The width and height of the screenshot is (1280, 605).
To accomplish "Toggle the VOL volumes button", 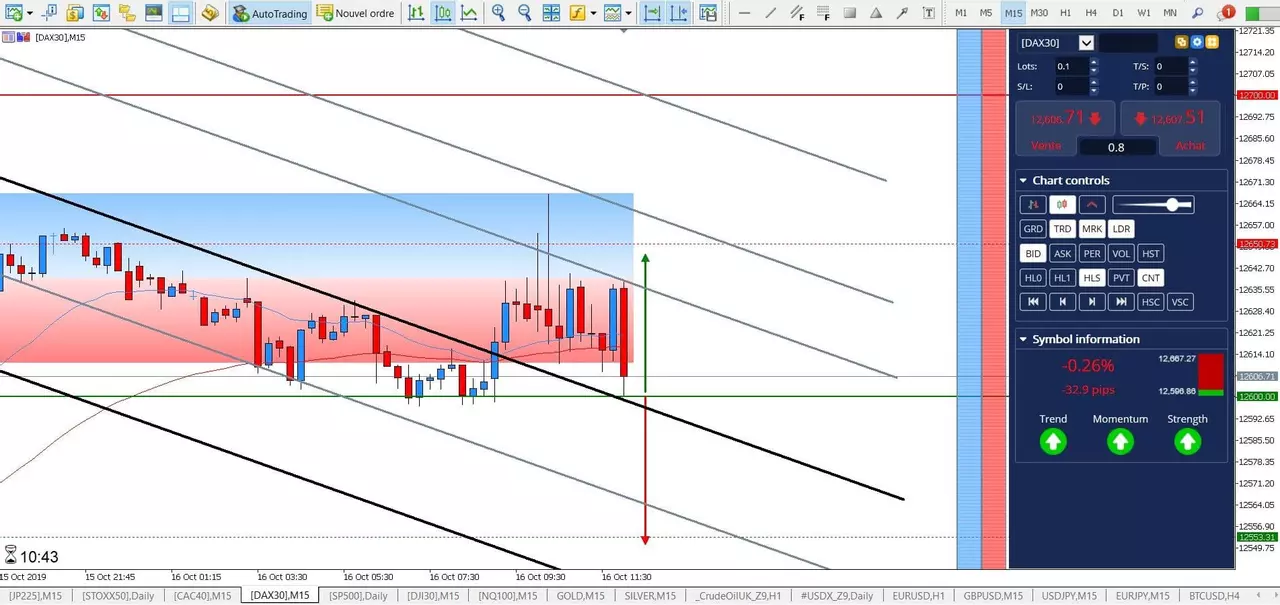I will 1122,254.
